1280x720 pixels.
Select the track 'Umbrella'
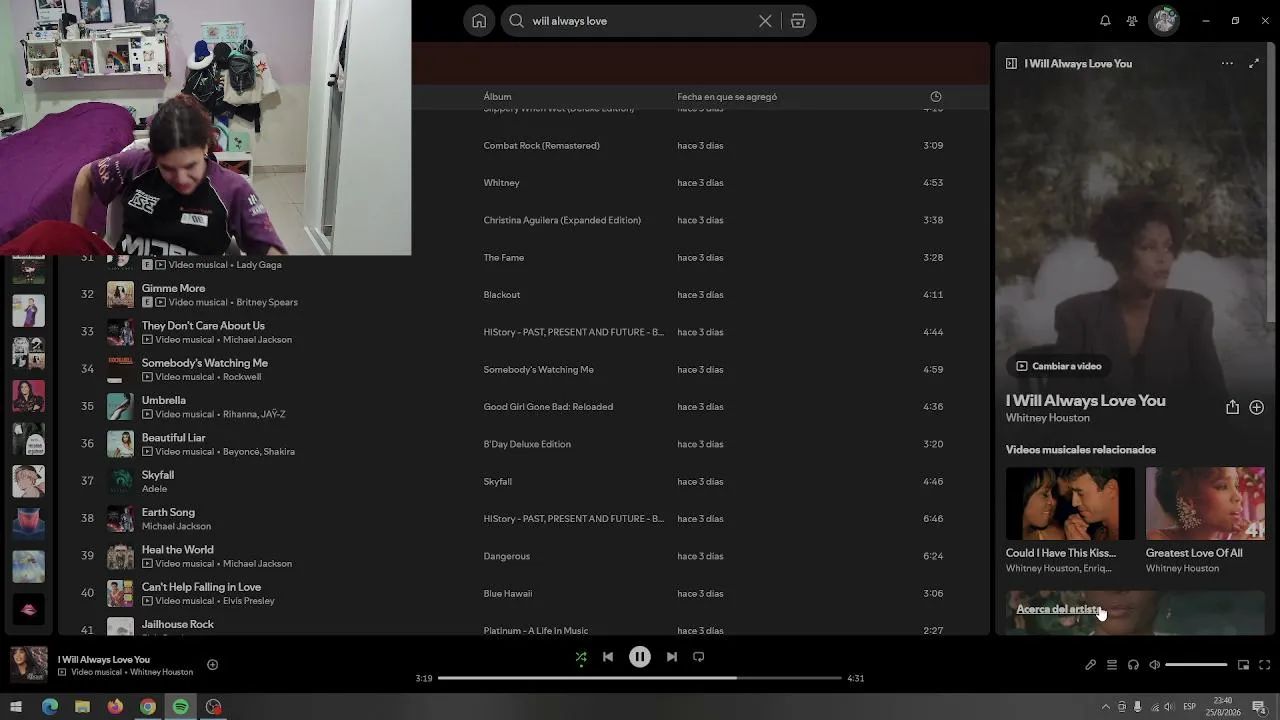[x=164, y=400]
